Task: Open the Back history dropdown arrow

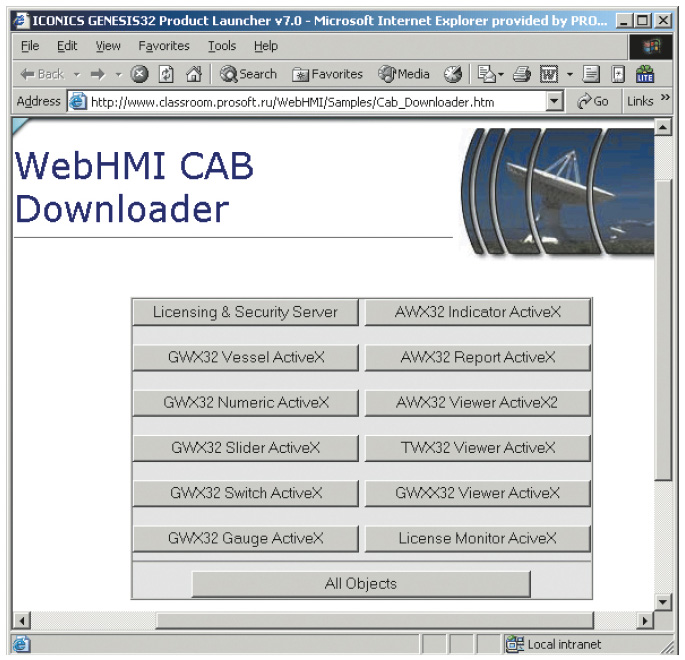Action: pos(77,75)
